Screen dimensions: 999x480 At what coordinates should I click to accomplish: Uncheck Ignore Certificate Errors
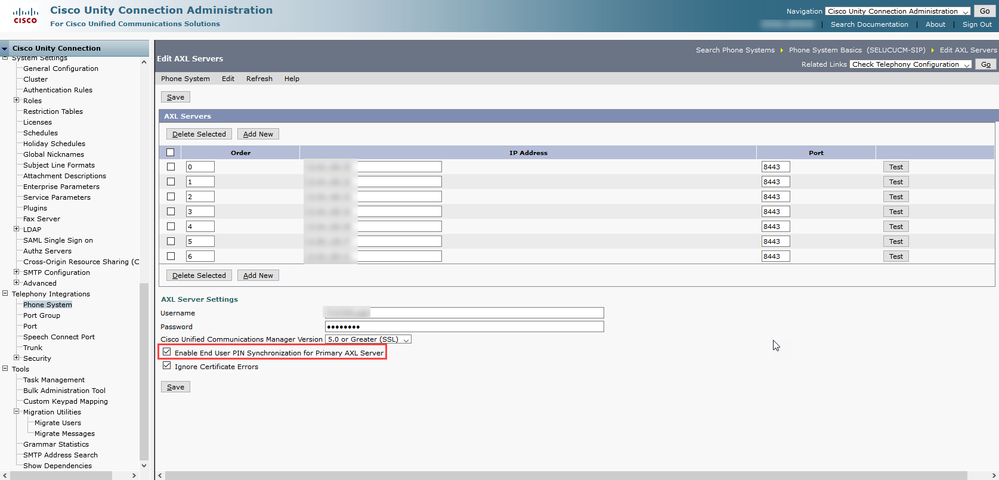[x=167, y=366]
